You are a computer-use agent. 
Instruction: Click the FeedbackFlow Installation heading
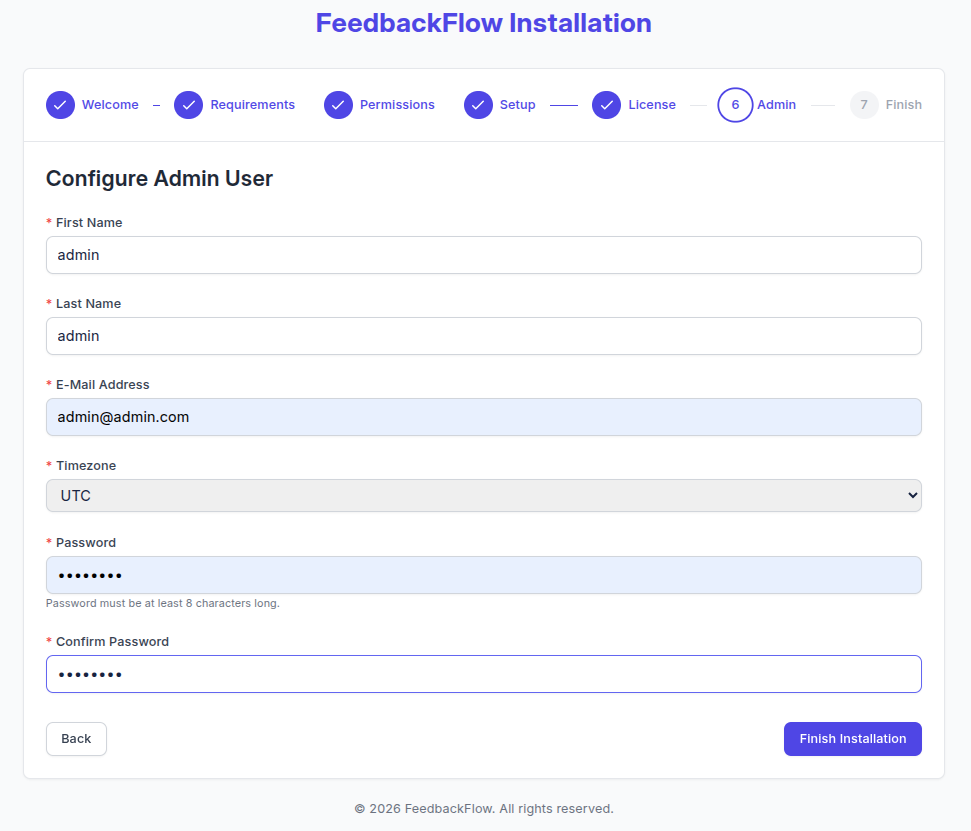pyautogui.click(x=483, y=23)
